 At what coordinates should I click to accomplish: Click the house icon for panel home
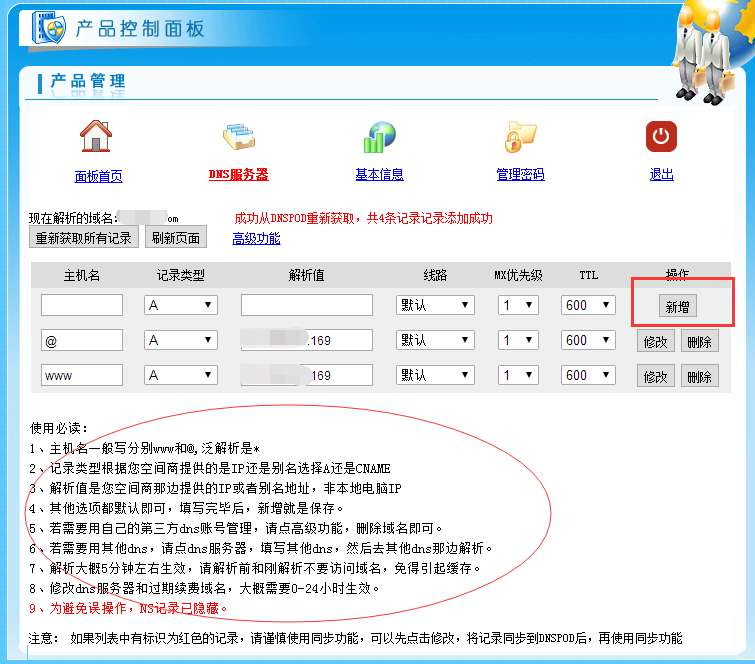coord(96,135)
